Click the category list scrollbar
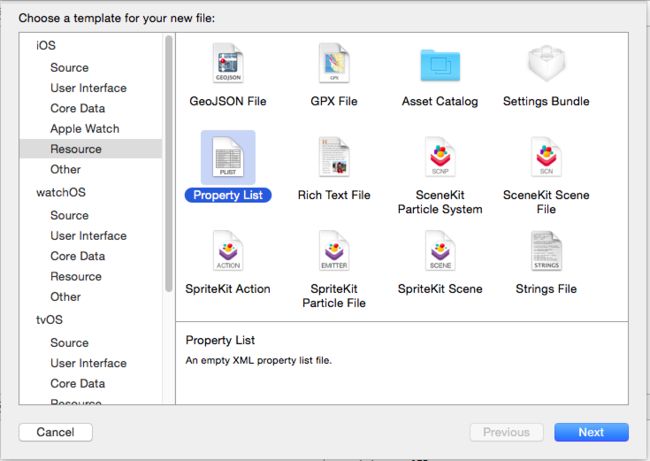Viewport: 650px width, 461px height. pos(169,164)
